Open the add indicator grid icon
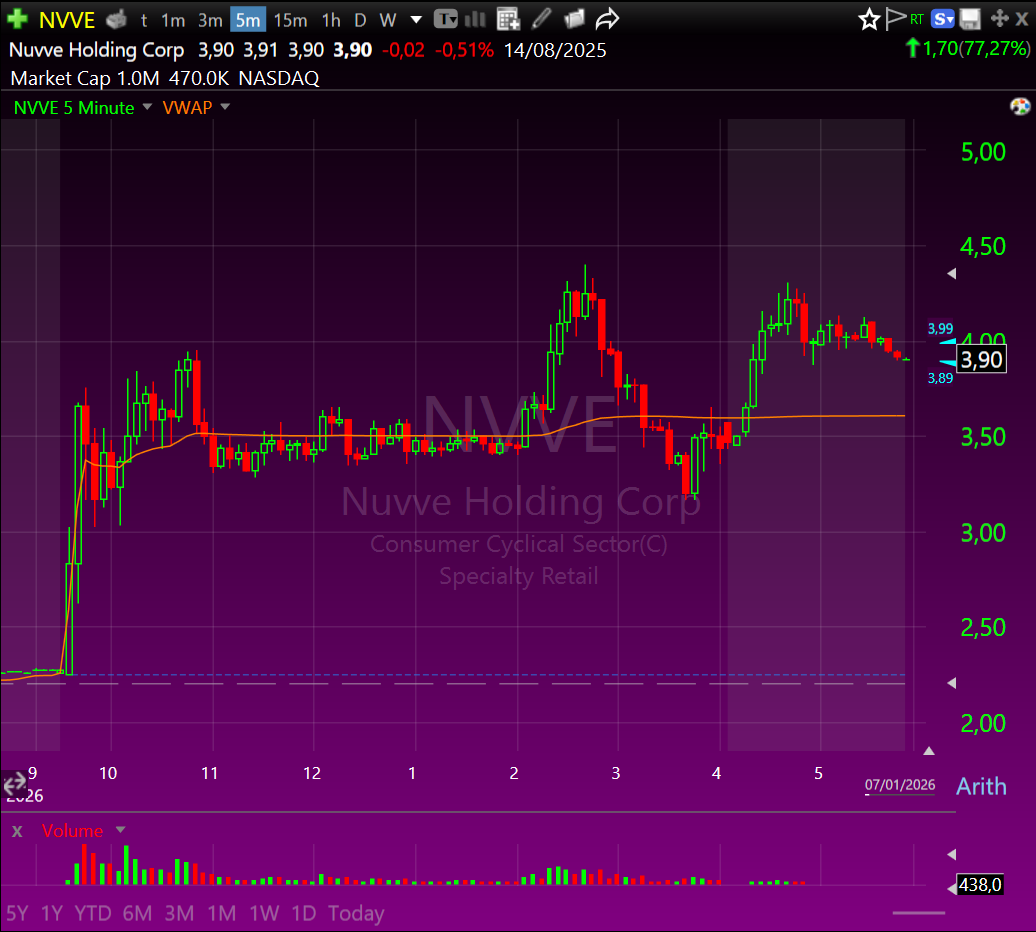 (x=508, y=19)
